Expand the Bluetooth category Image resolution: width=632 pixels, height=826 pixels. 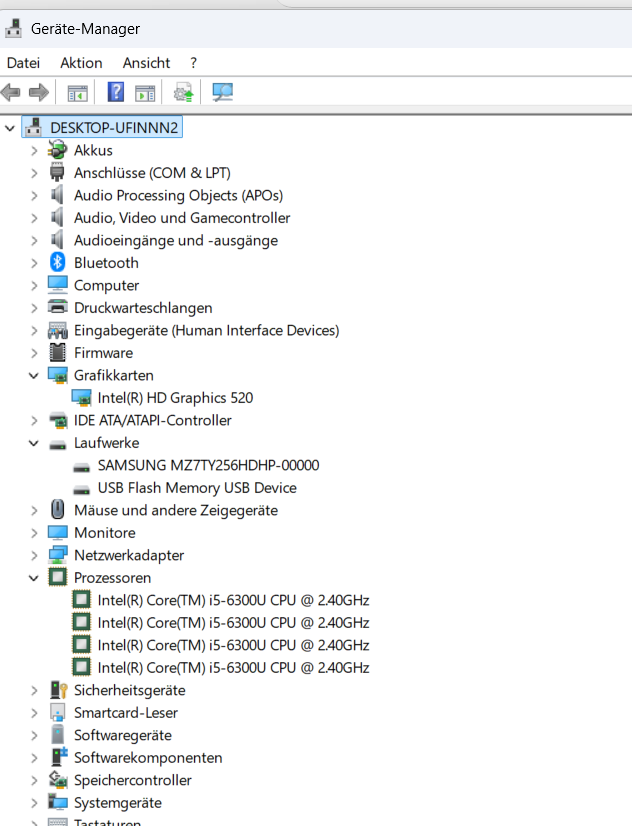point(34,263)
